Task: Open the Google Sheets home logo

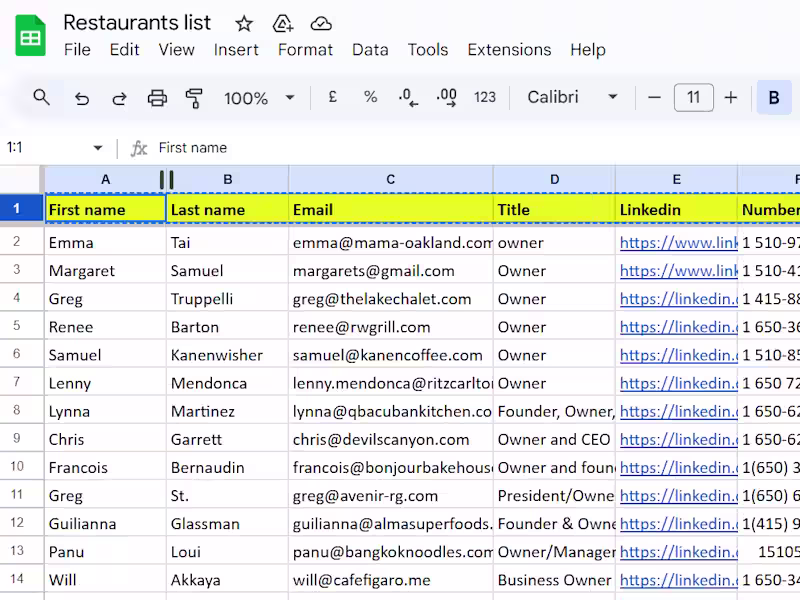Action: tap(31, 36)
